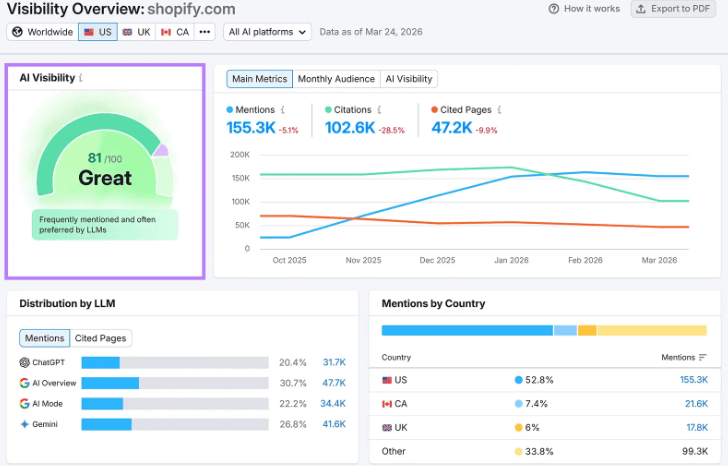Click the Data as of Mar 24, 2026 text

tap(371, 32)
